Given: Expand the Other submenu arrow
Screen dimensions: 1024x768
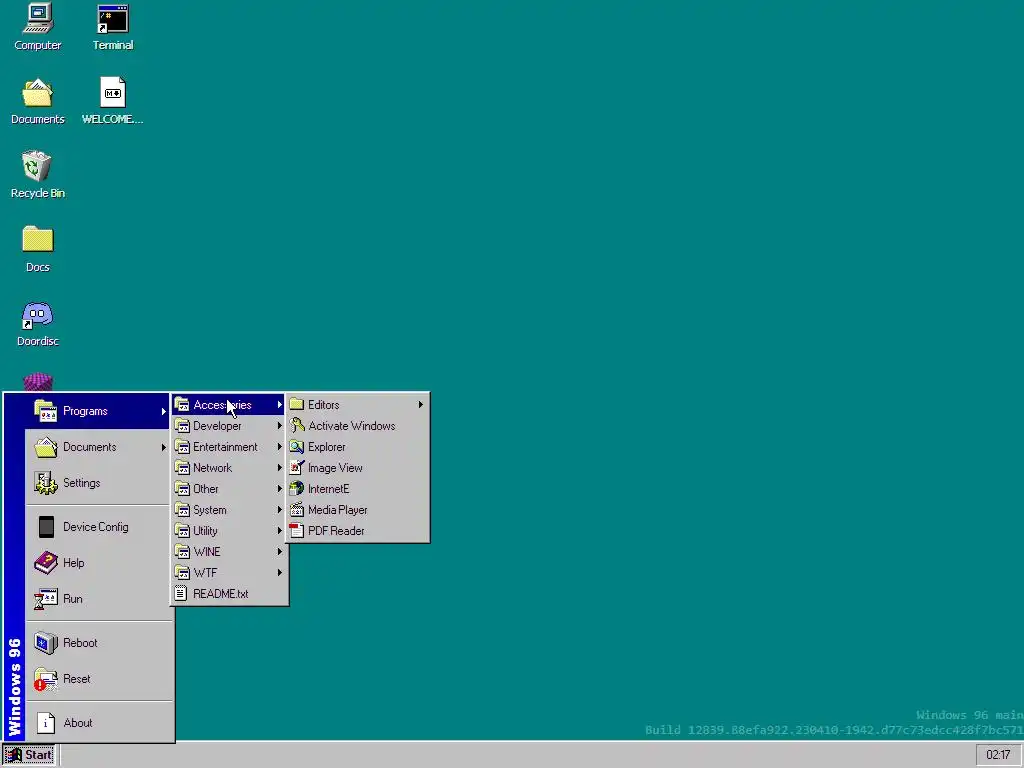Looking at the screenshot, I should 280,488.
